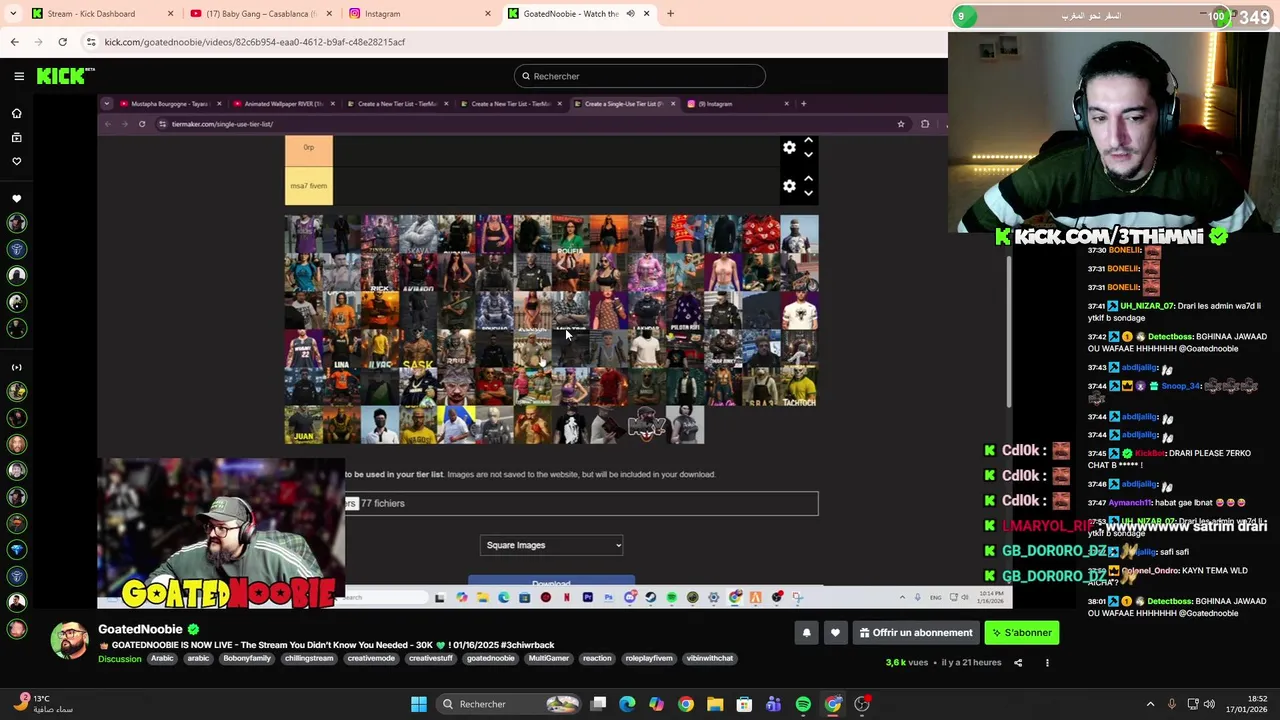Click the S'abonner button

(1021, 633)
